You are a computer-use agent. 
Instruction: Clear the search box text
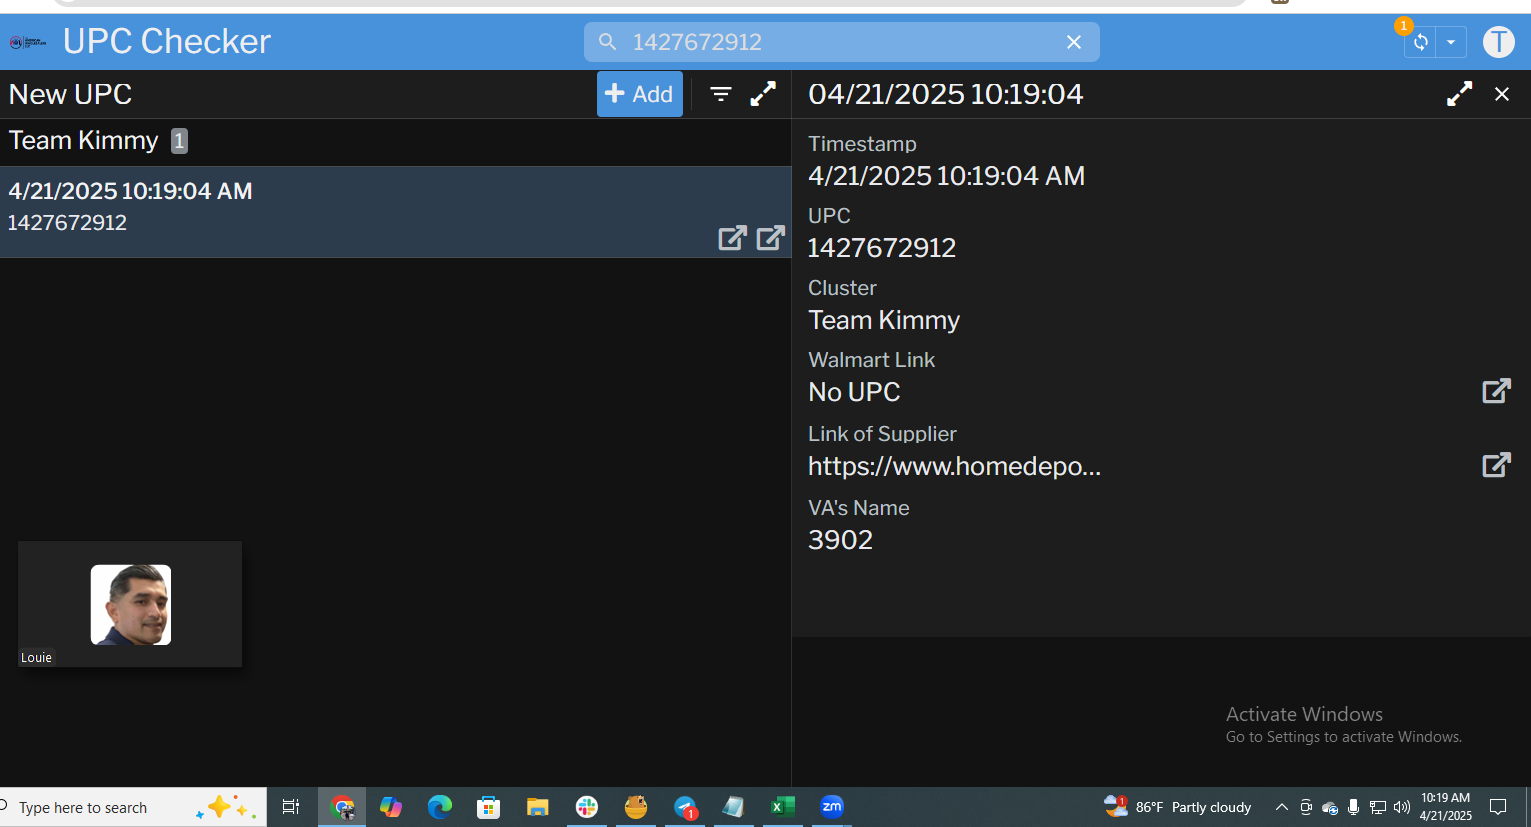[x=1073, y=42]
